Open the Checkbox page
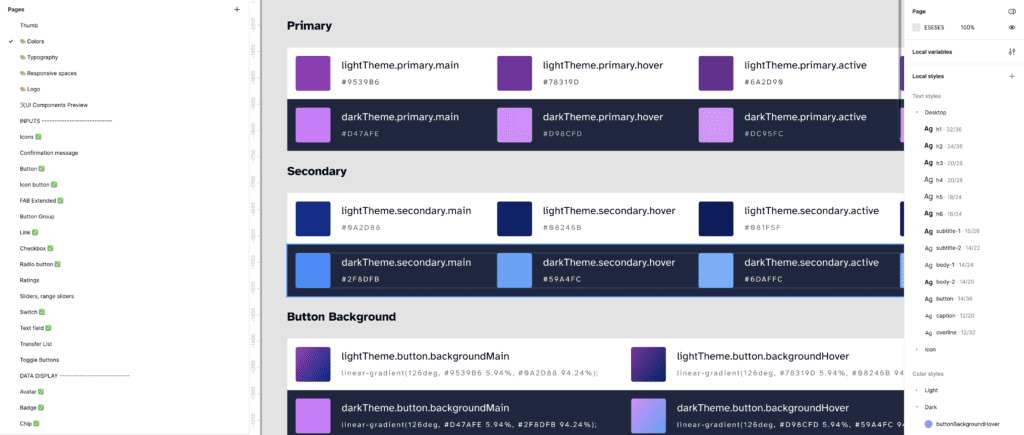The height and width of the screenshot is (435, 1024). (x=34, y=248)
